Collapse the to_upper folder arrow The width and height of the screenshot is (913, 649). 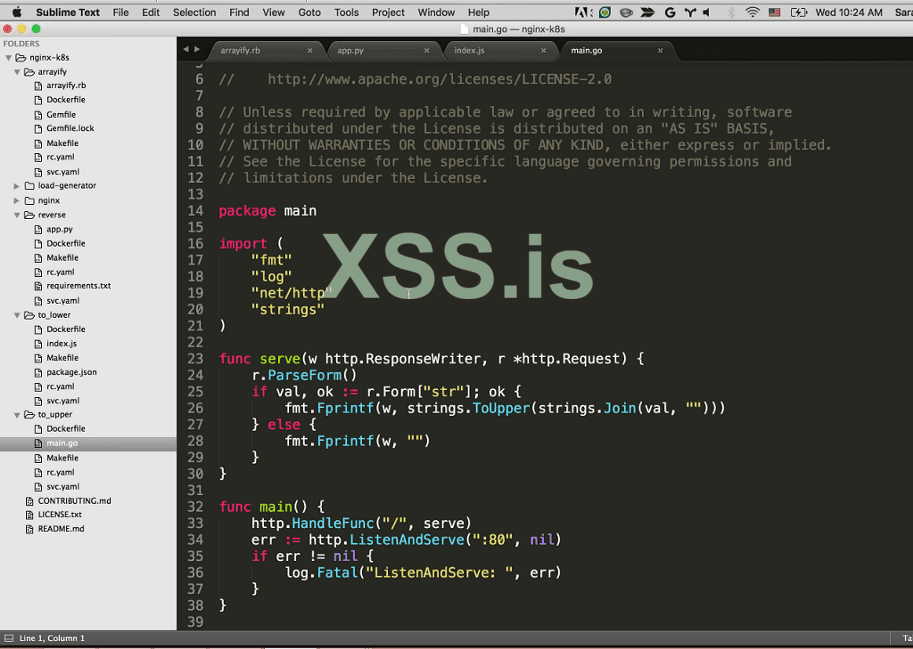point(17,415)
